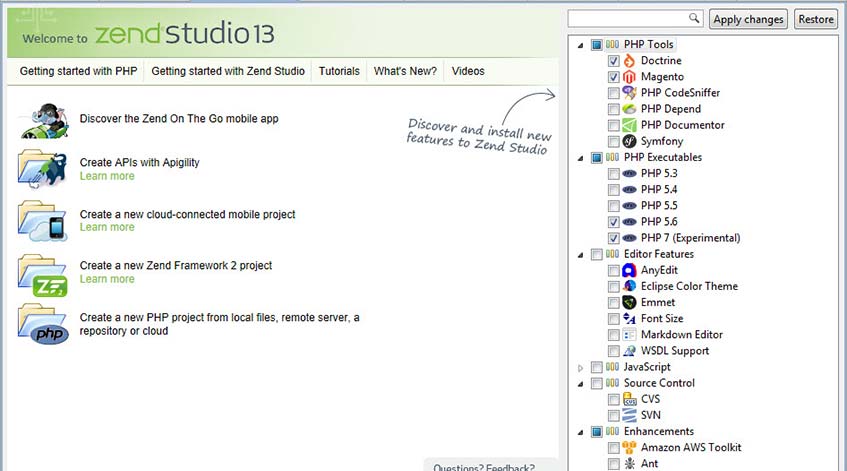This screenshot has height=471, width=847.
Task: Click the Apigility folder icon
Action: coord(43,168)
